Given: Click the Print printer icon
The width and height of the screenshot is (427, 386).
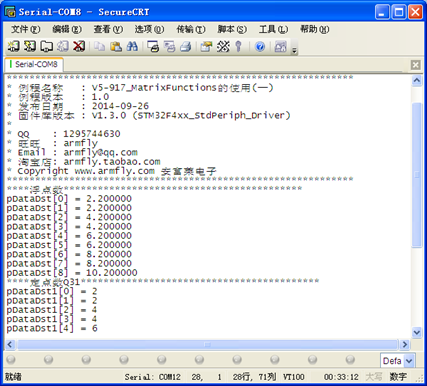Looking at the screenshot, I should pos(186,46).
